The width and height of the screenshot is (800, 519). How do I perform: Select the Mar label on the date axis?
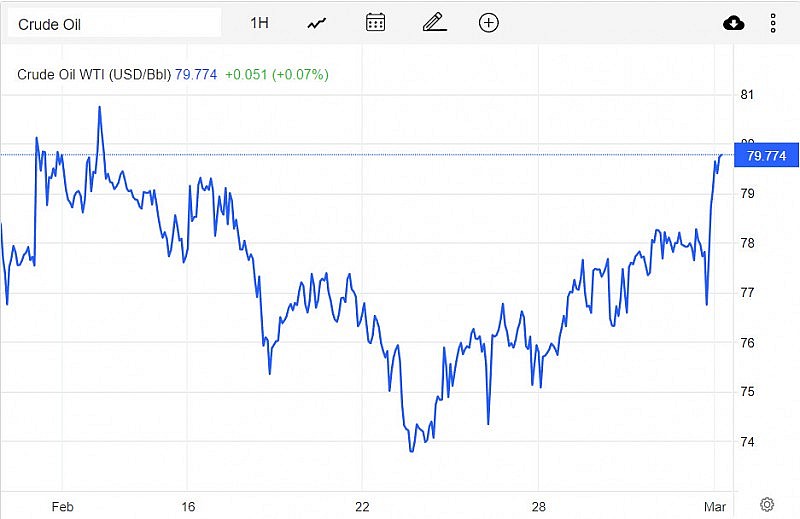click(715, 506)
